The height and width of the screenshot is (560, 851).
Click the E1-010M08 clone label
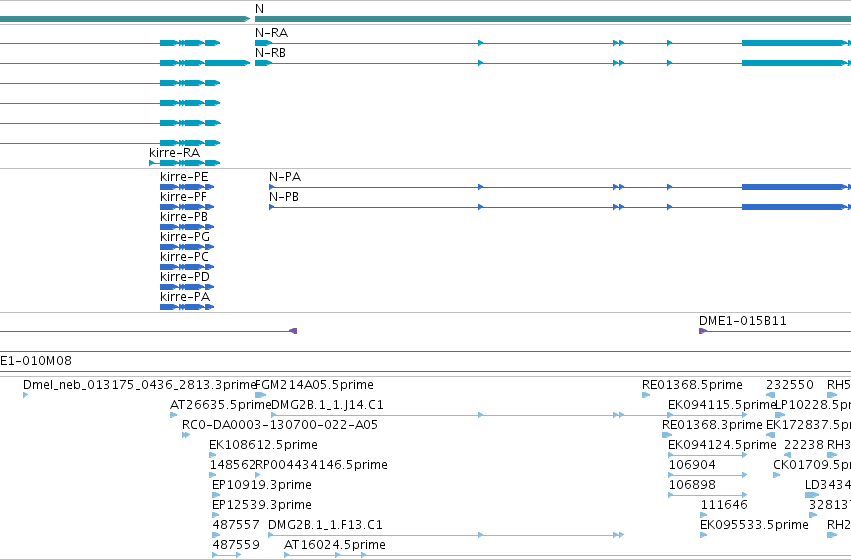coord(36,361)
